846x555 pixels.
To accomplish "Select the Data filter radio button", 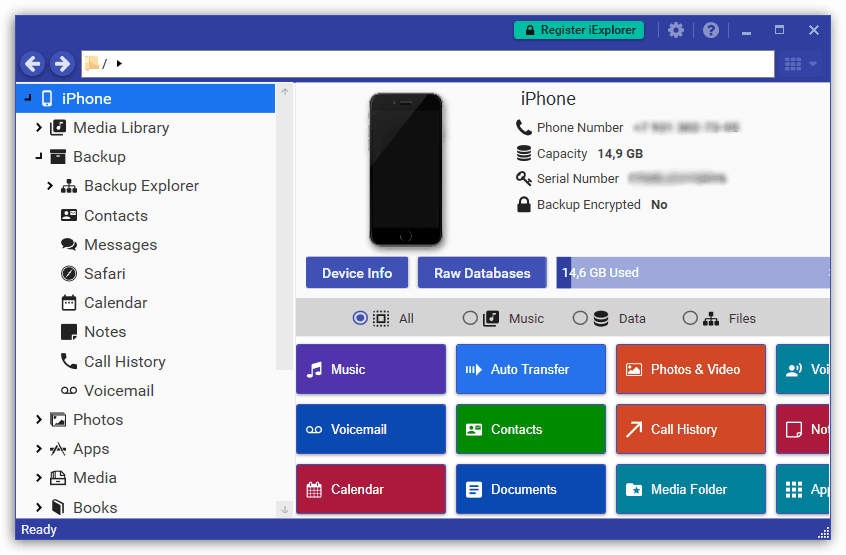I will point(580,318).
